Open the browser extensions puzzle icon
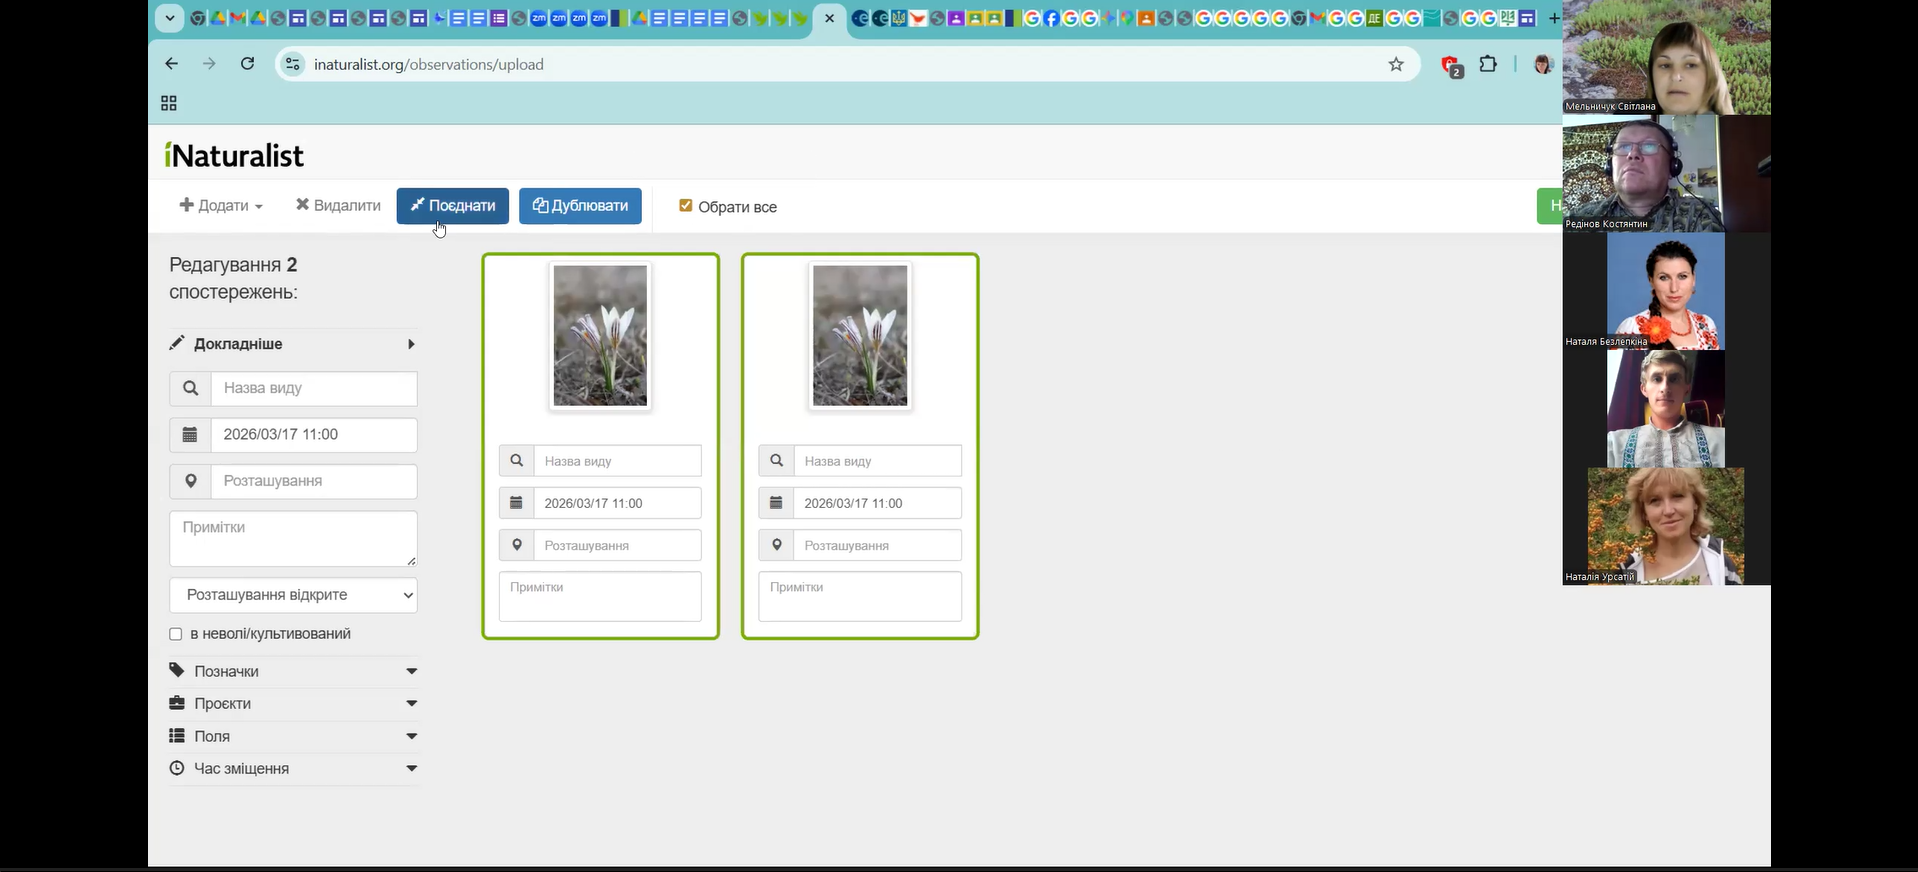This screenshot has width=1918, height=872. [x=1488, y=65]
